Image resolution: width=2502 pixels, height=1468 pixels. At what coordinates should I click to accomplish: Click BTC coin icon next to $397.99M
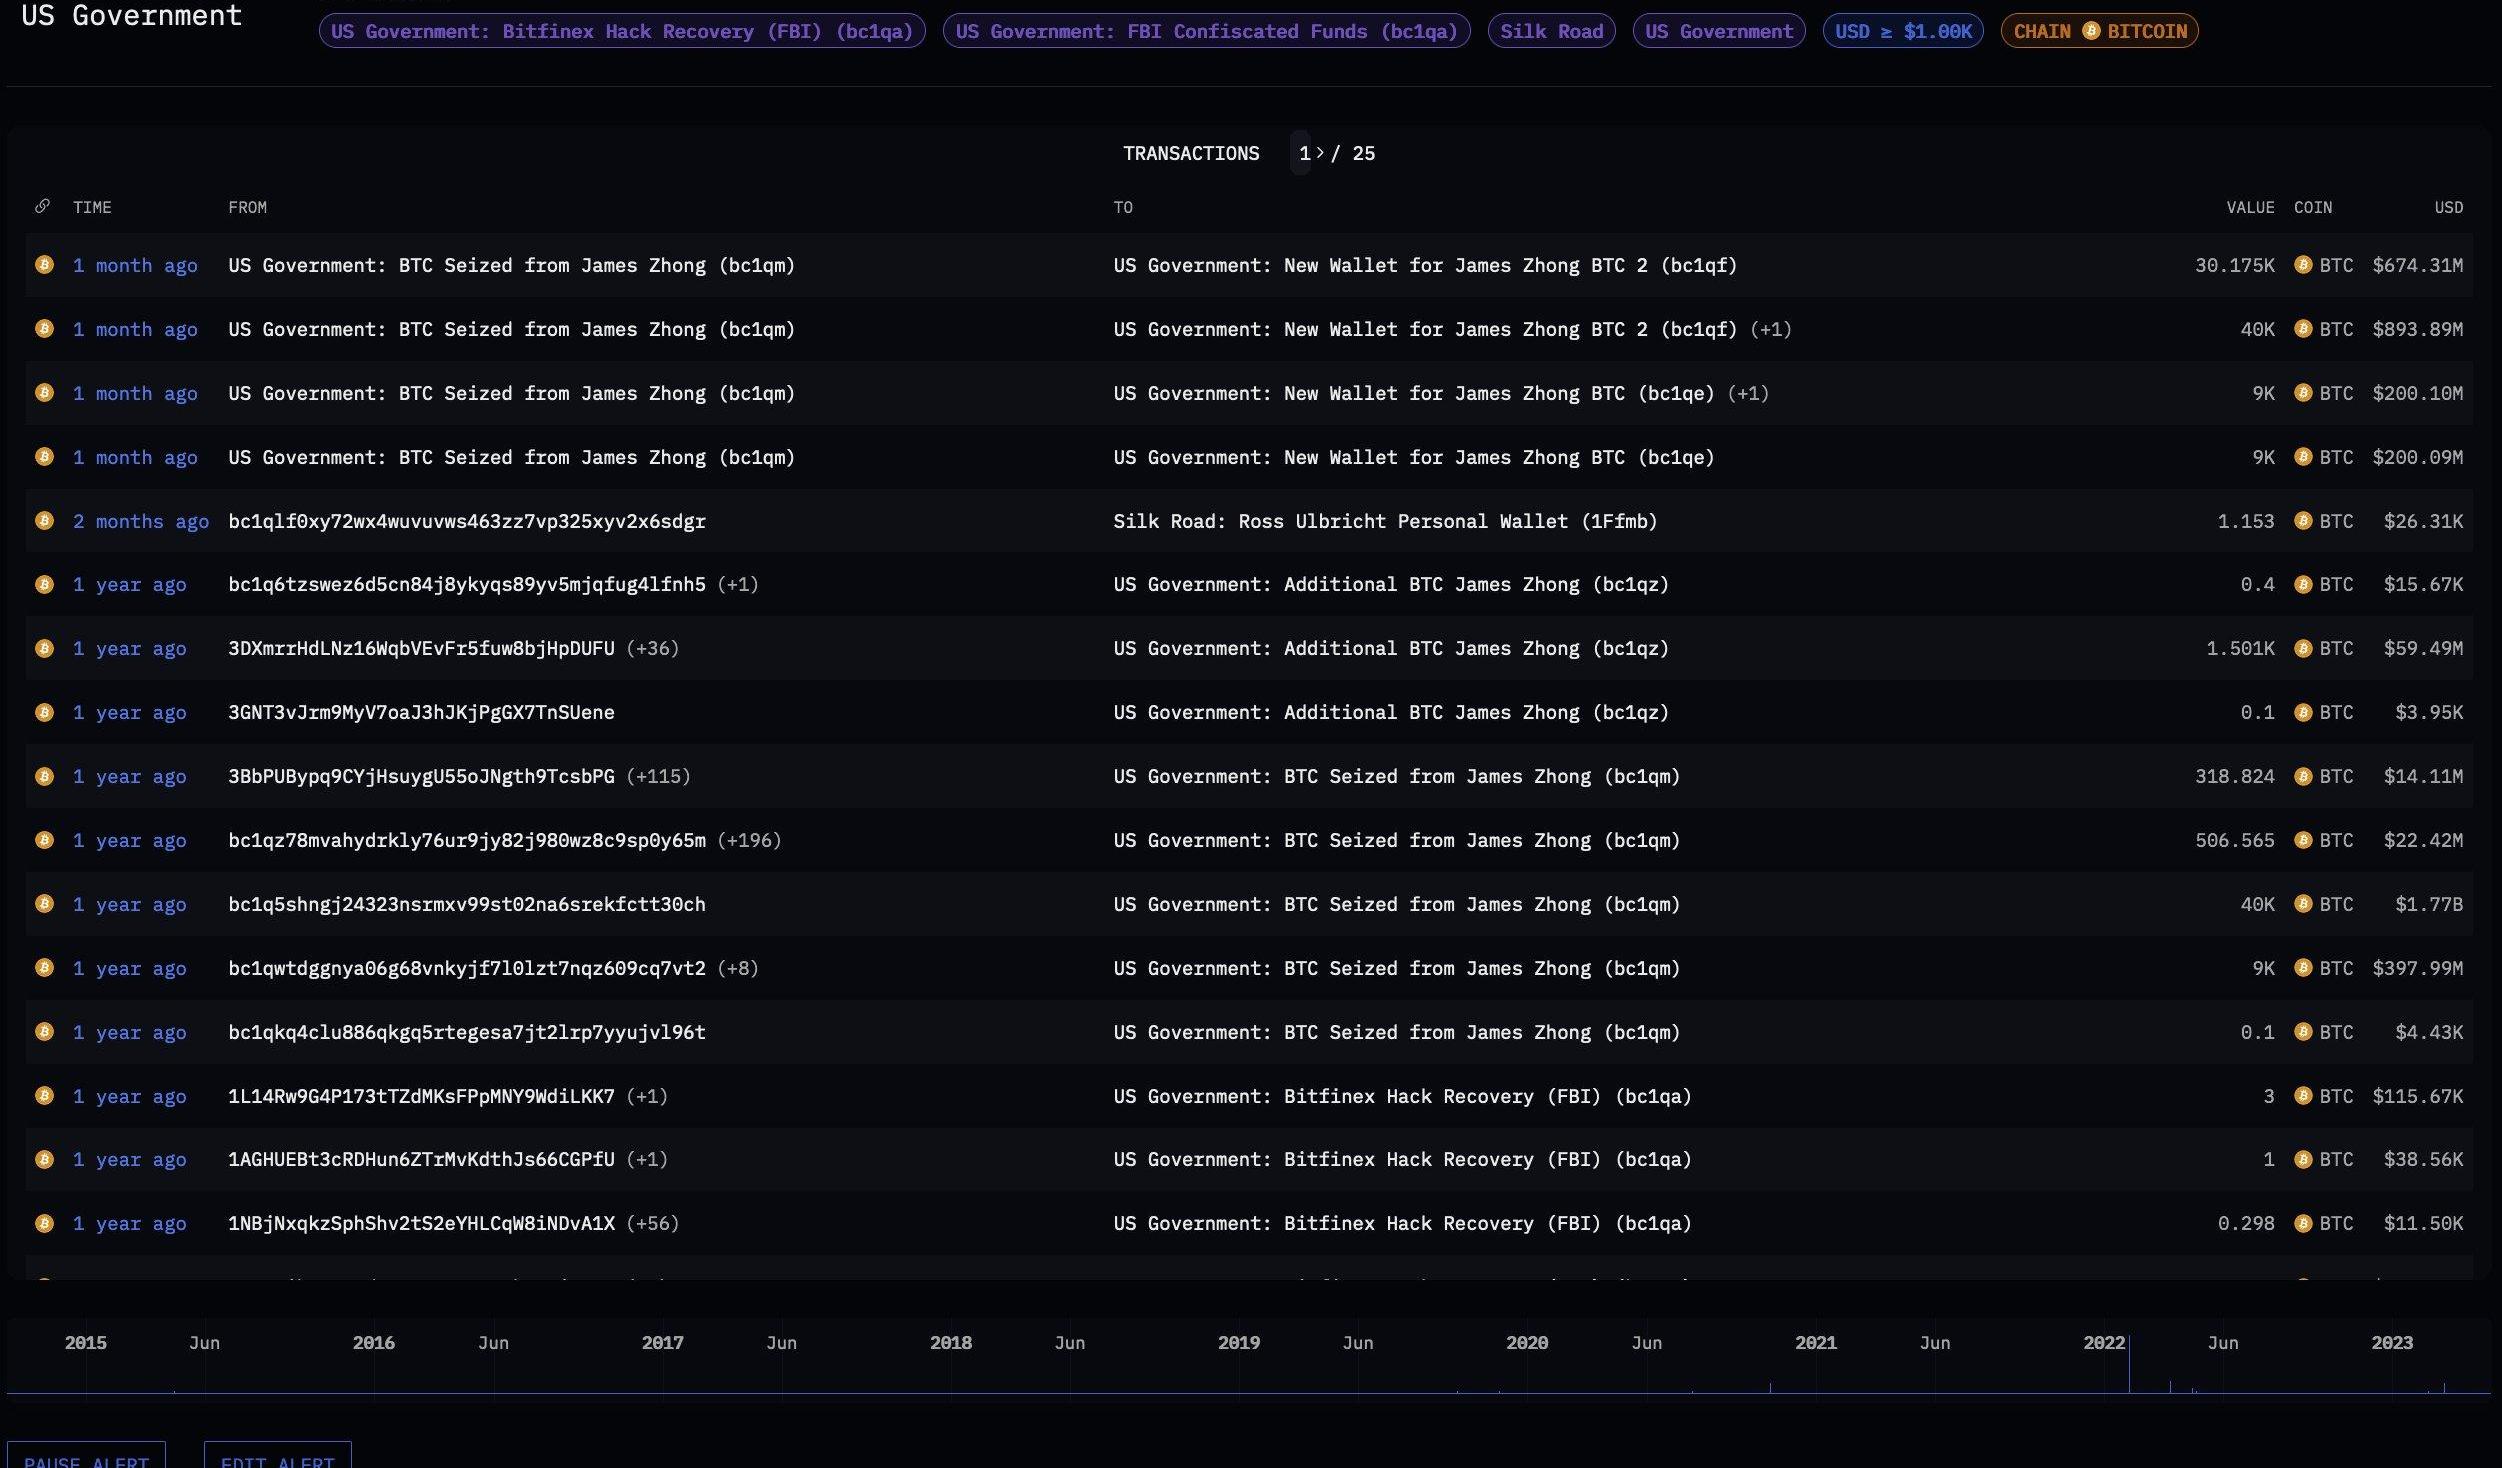point(2303,968)
